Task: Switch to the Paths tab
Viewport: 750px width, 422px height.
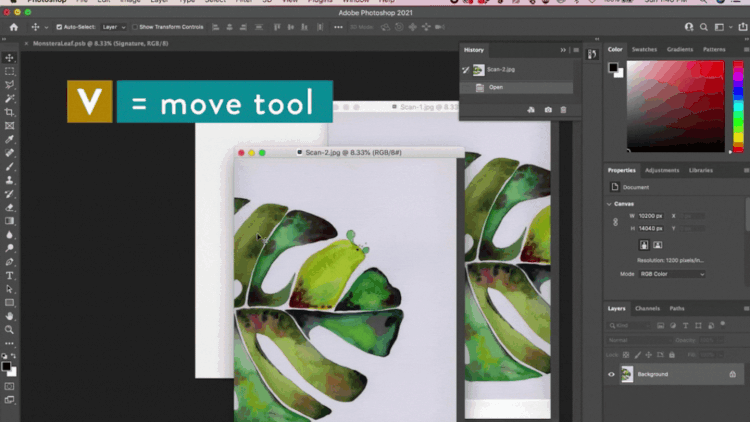Action: click(x=677, y=309)
